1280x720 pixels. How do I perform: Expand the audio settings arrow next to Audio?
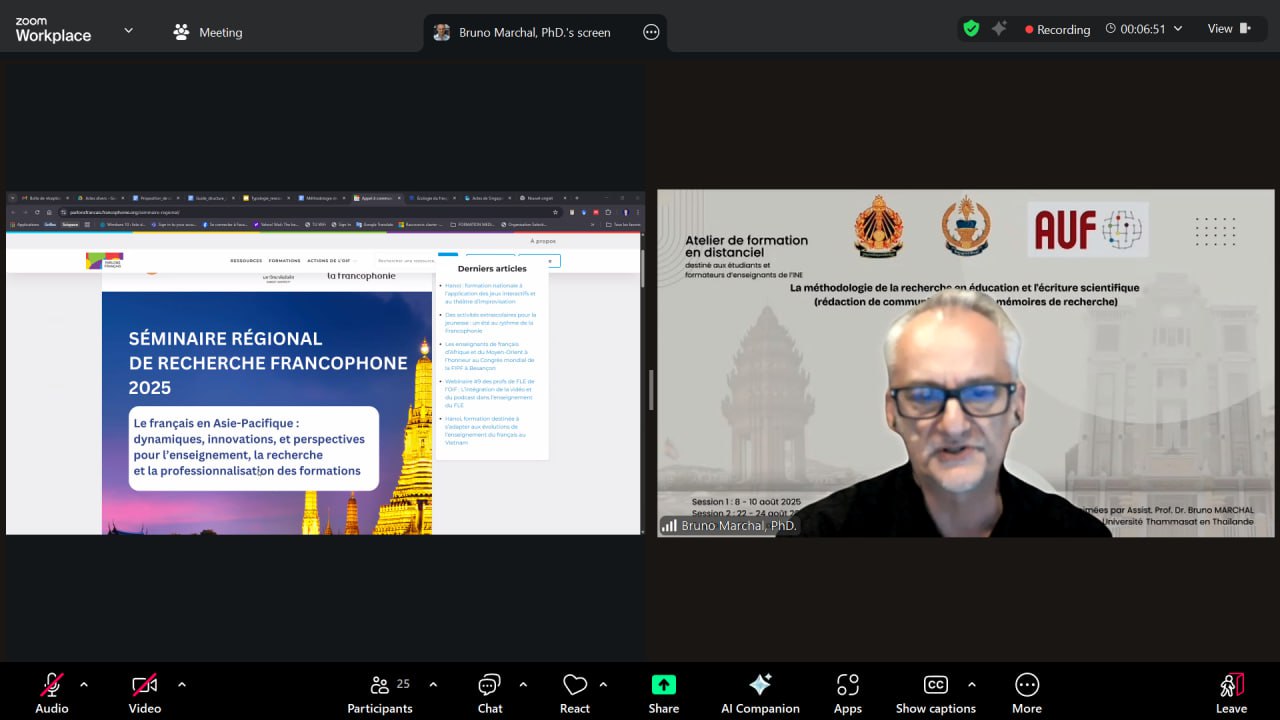(x=84, y=685)
